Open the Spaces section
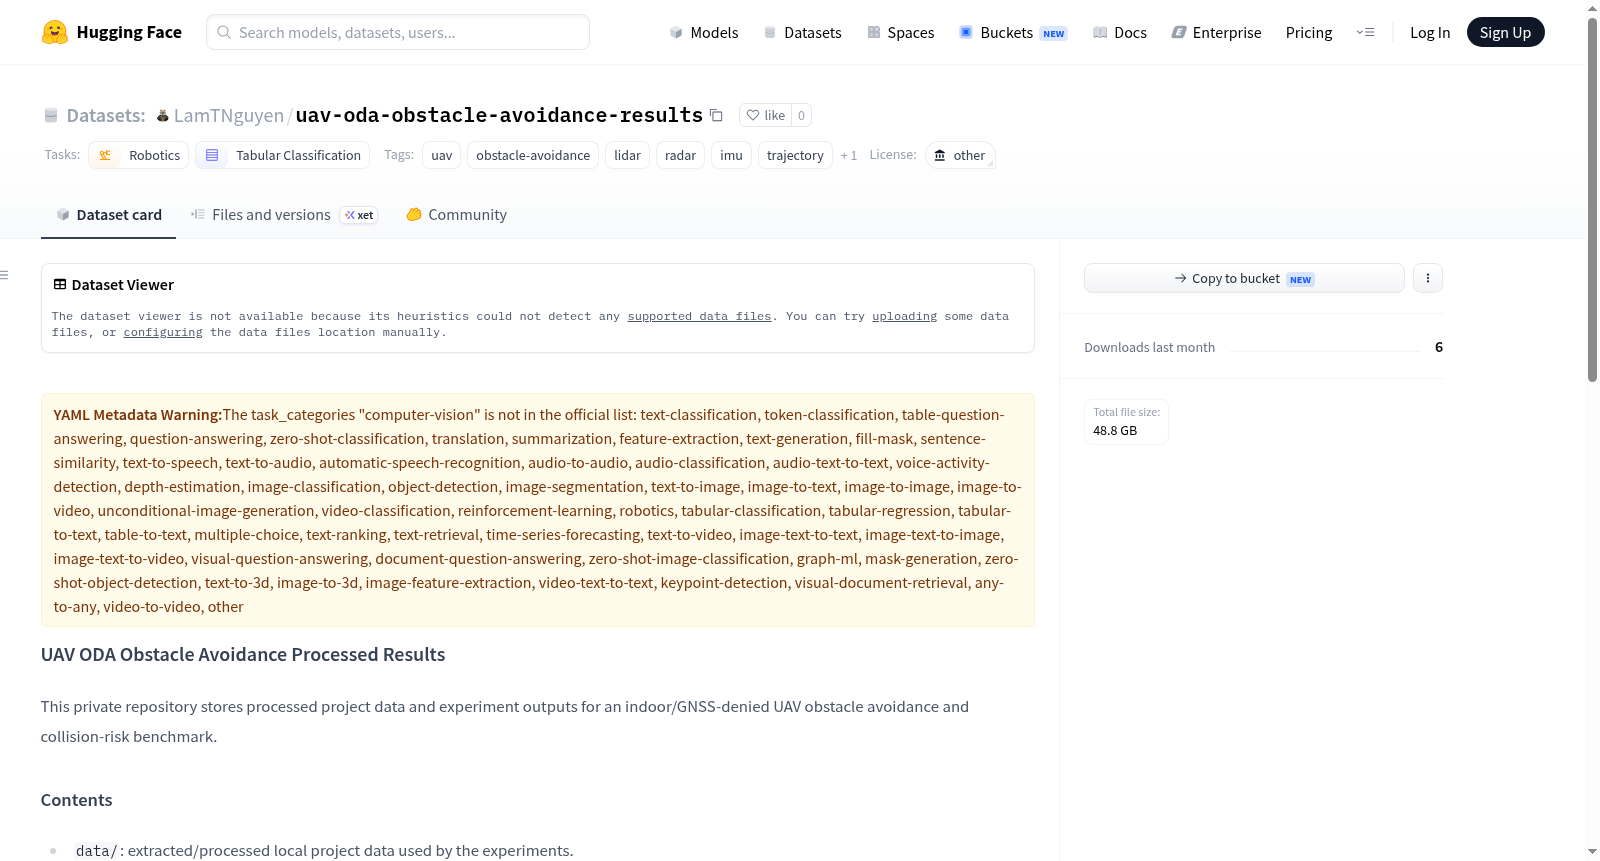This screenshot has width=1600, height=861. (x=900, y=32)
